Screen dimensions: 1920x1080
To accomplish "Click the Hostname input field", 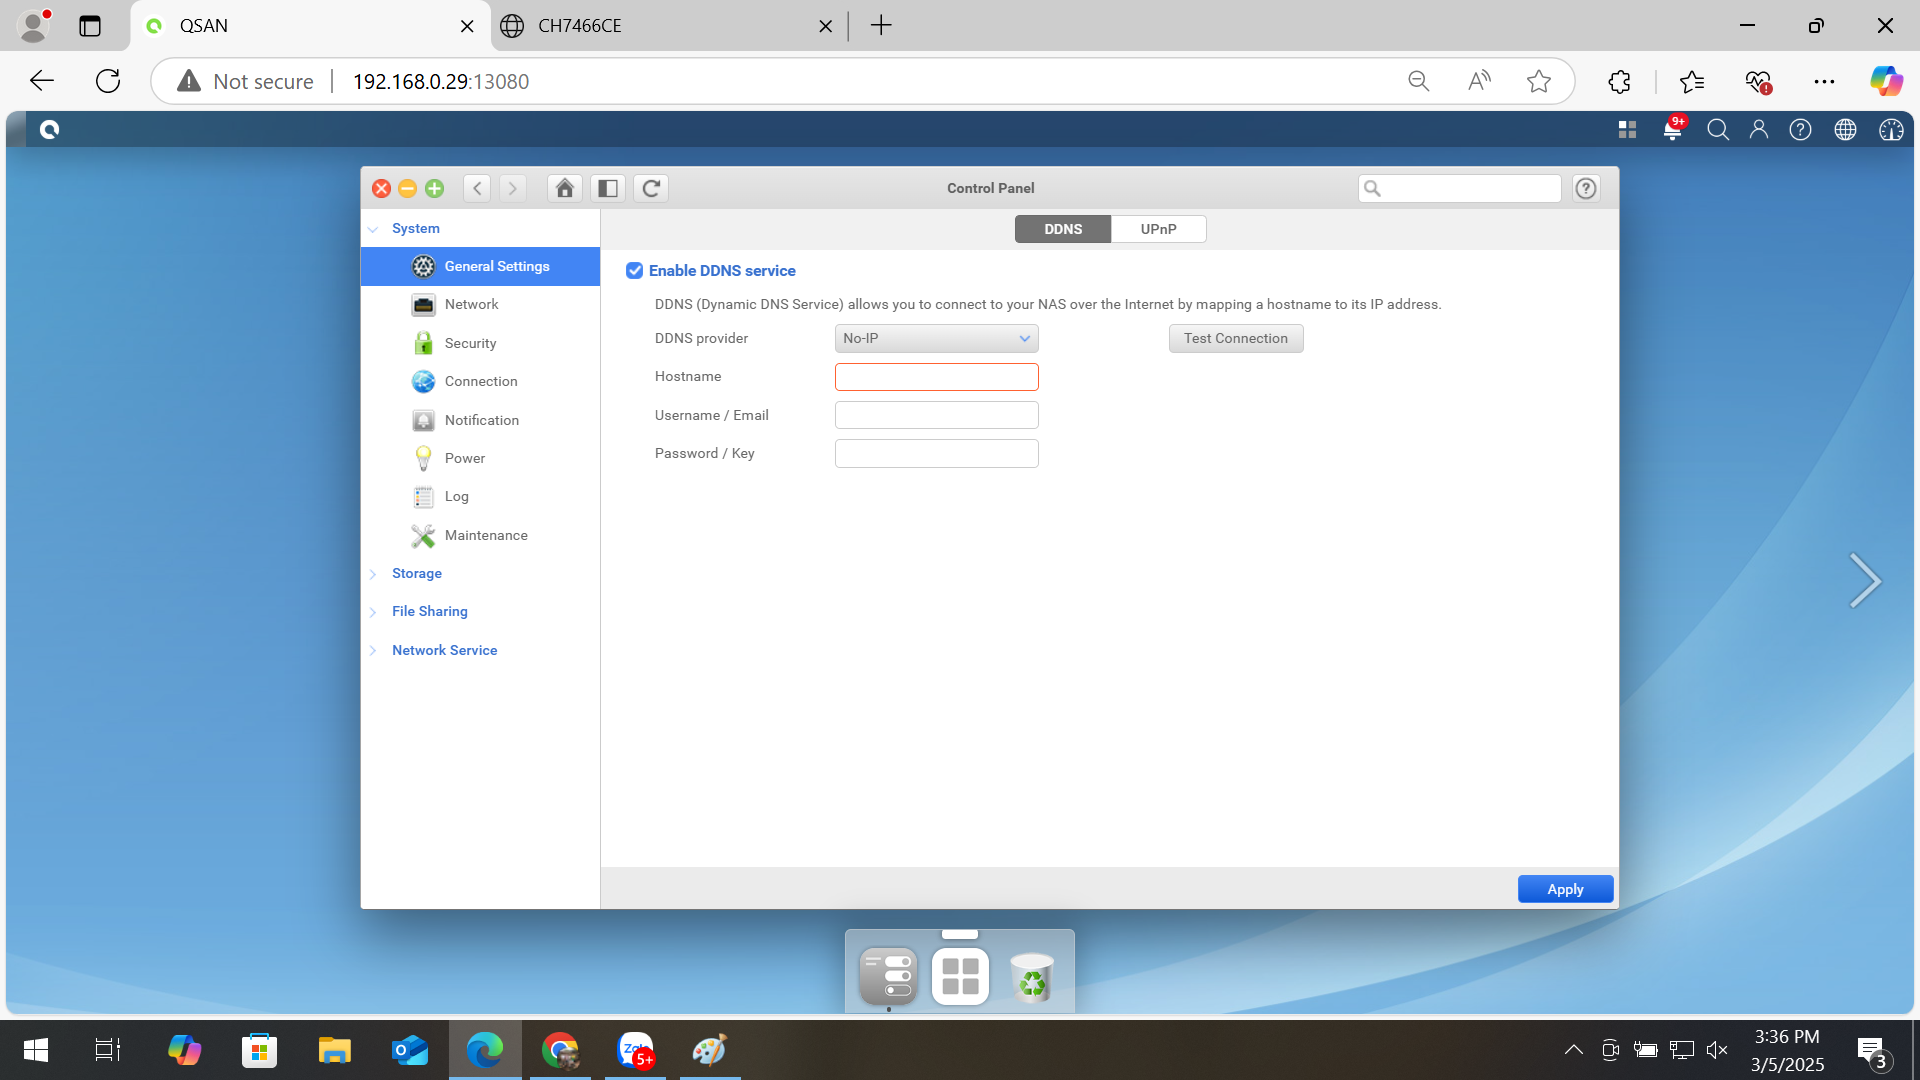I will point(936,377).
